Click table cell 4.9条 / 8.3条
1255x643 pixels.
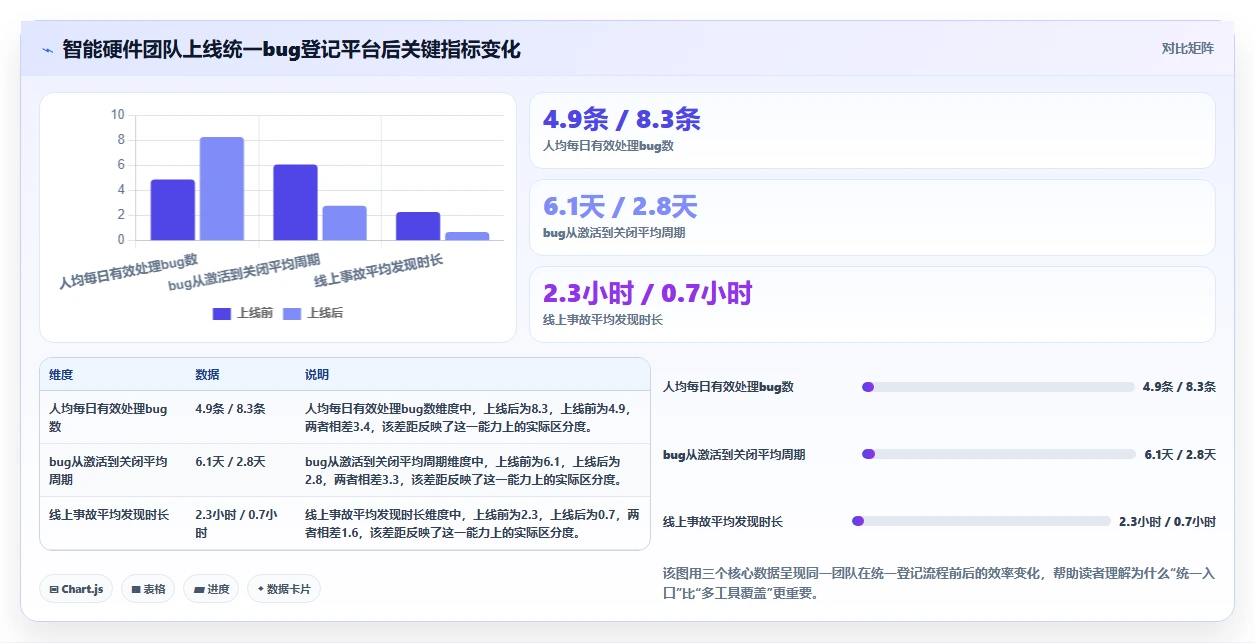coord(230,409)
